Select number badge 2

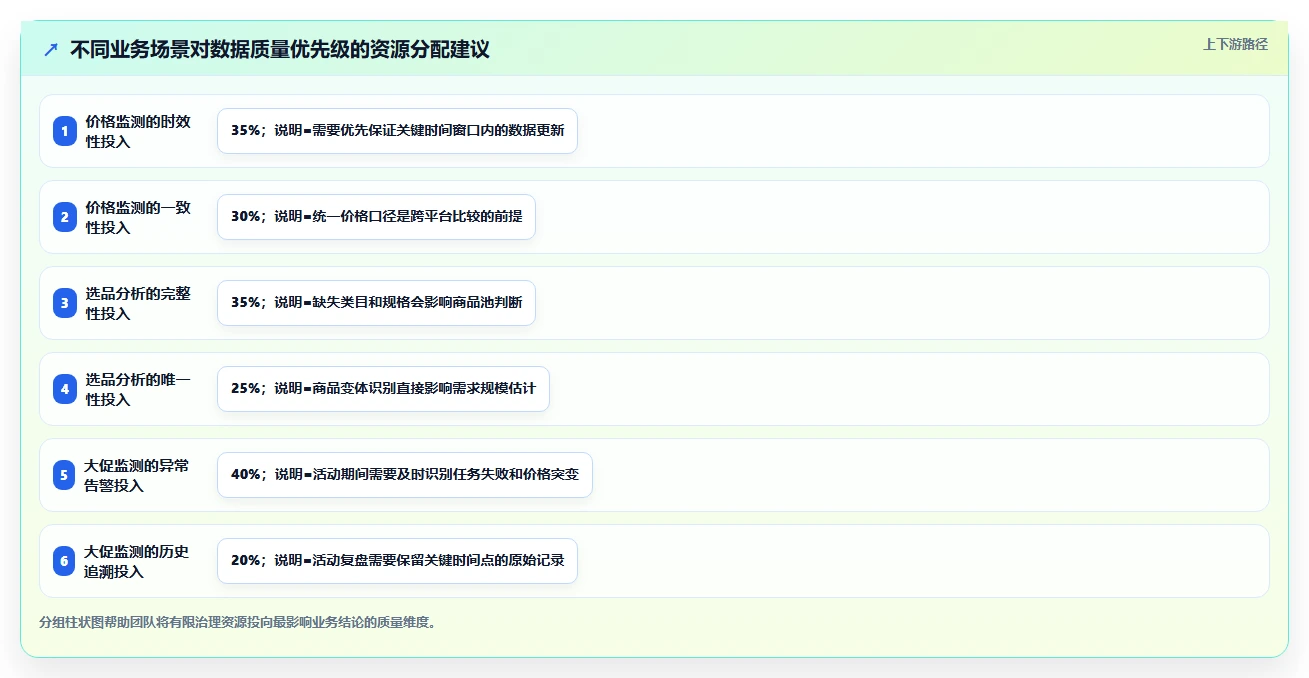pos(65,217)
